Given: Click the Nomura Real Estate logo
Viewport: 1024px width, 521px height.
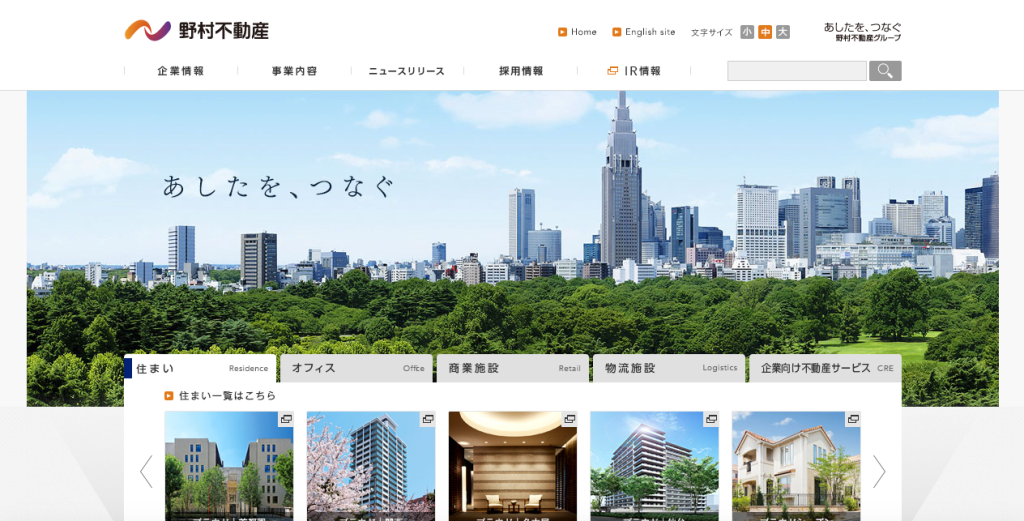Looking at the screenshot, I should pyautogui.click(x=196, y=31).
